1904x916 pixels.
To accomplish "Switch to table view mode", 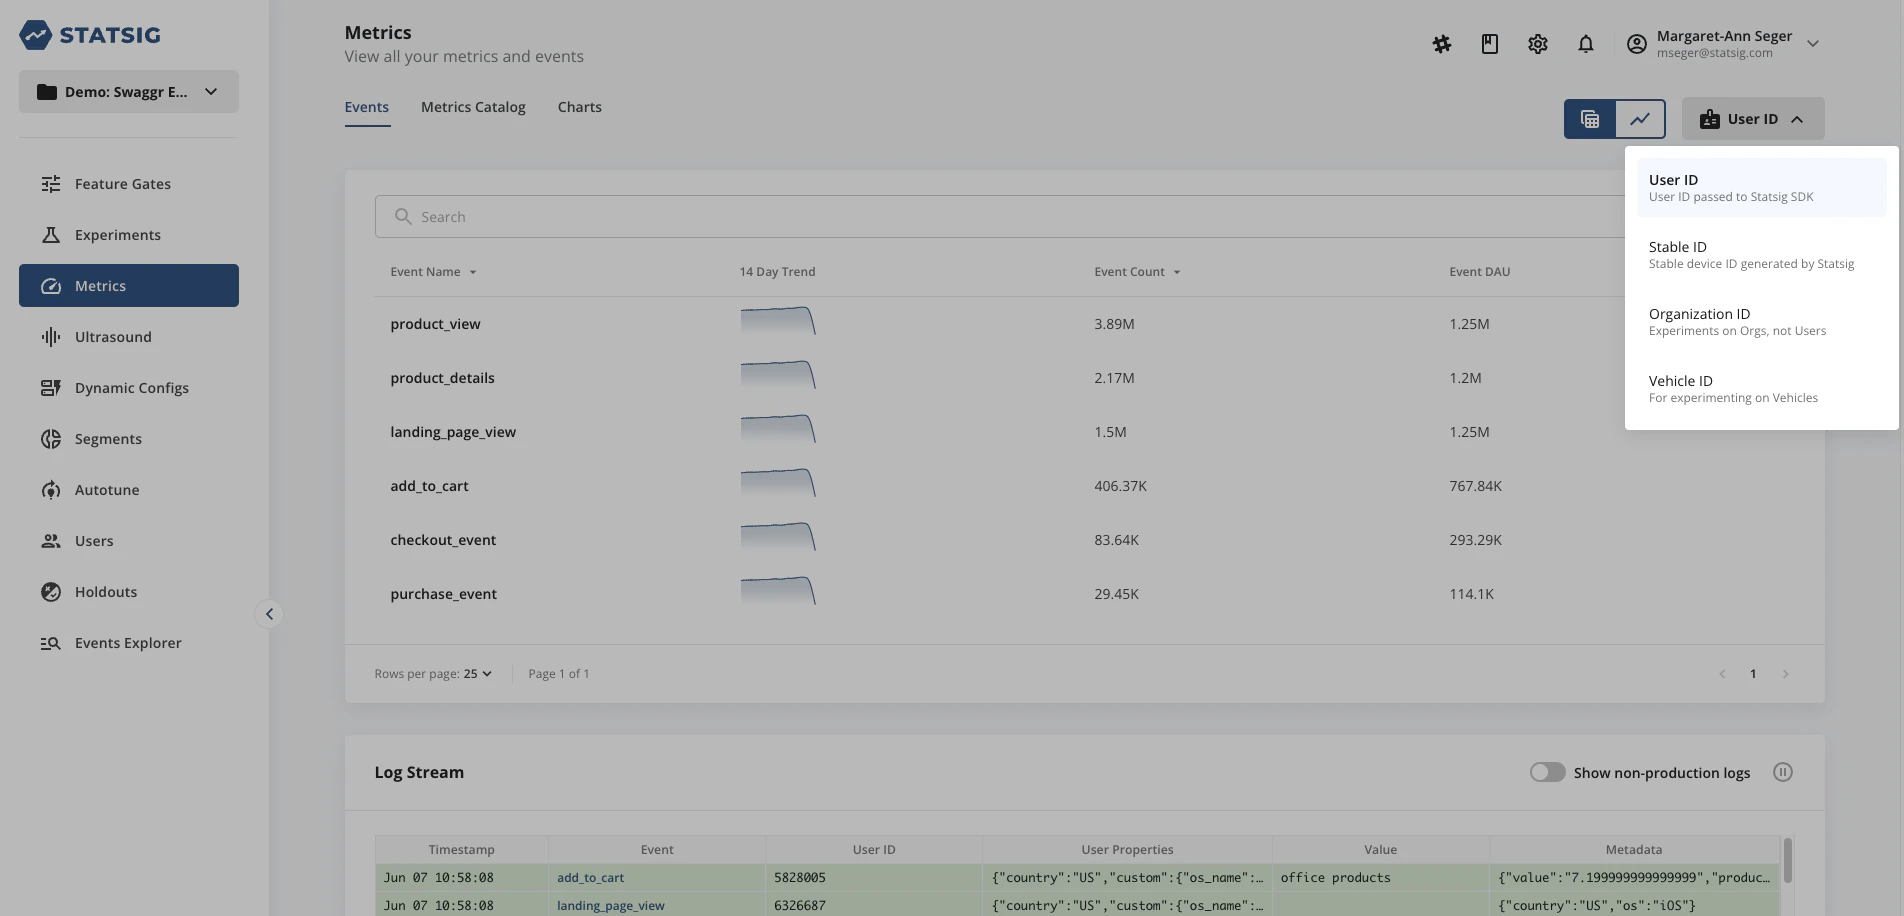I will click(1591, 118).
